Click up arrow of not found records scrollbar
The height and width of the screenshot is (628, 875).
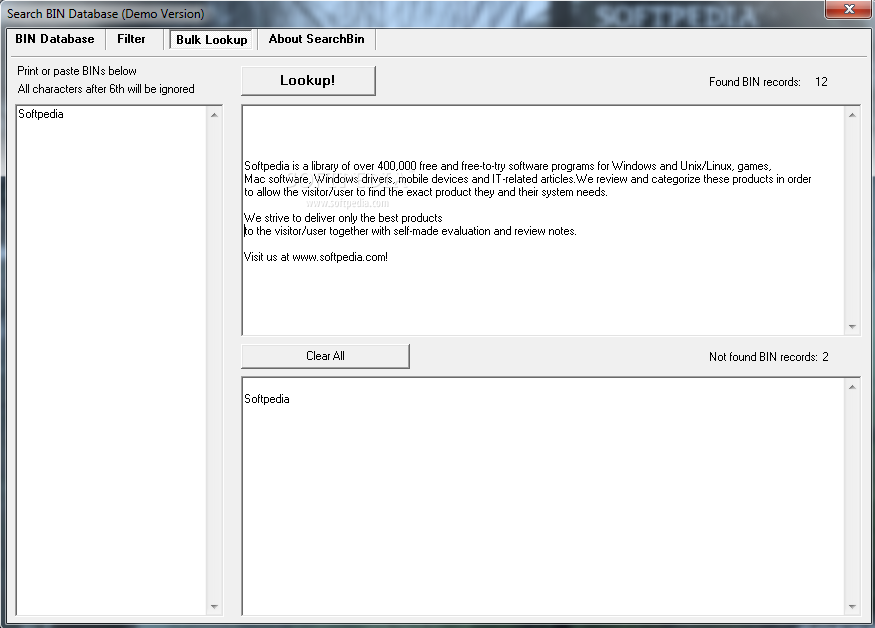pos(852,387)
